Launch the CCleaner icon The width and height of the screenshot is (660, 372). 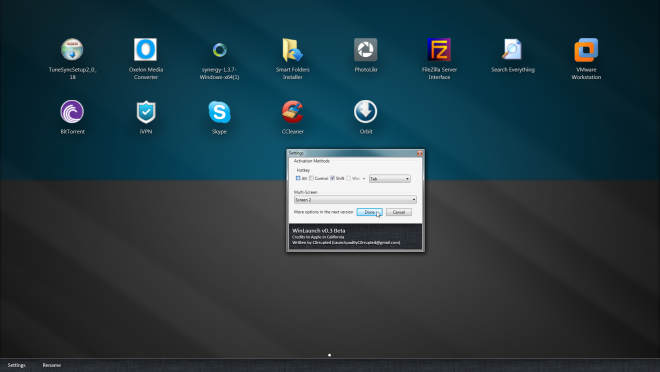293,112
